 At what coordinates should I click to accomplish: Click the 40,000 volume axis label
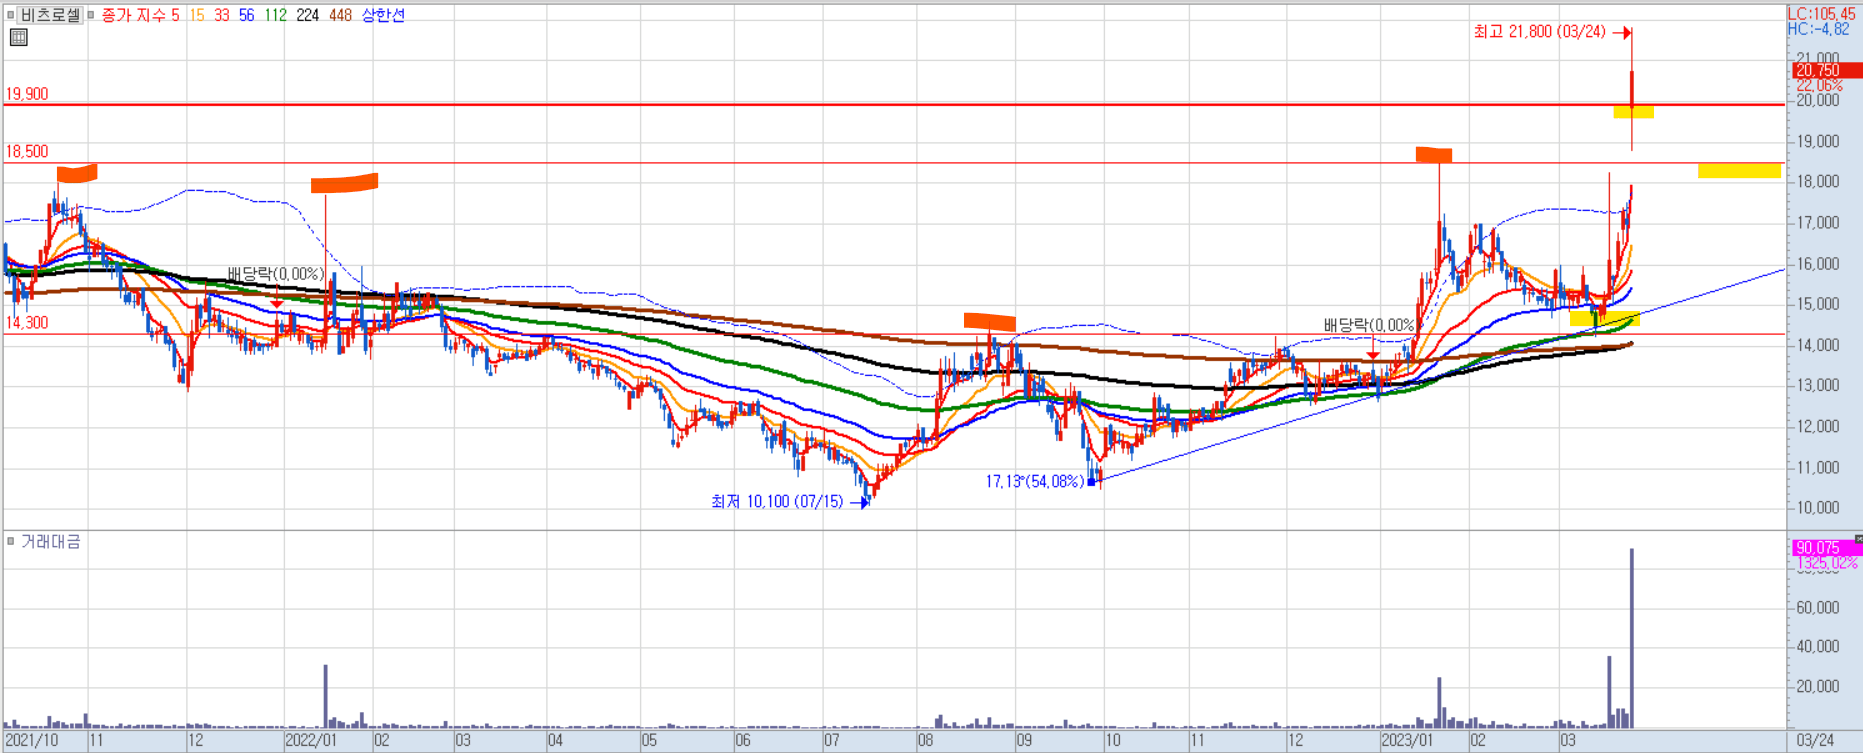[x=1818, y=647]
